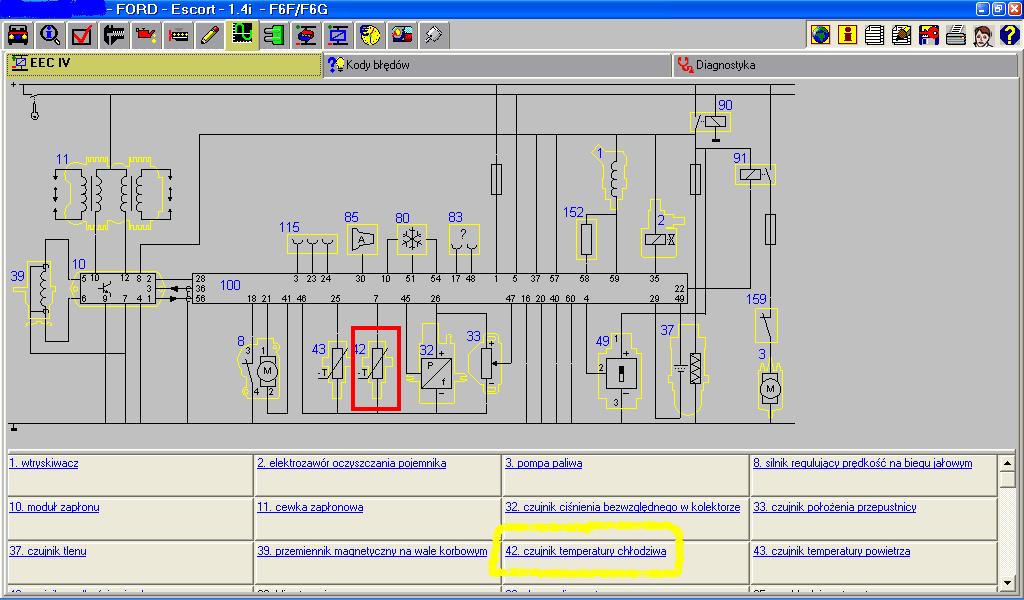Viewport: 1024px width, 600px height.
Task: Click the printer icon
Action: tap(955, 36)
